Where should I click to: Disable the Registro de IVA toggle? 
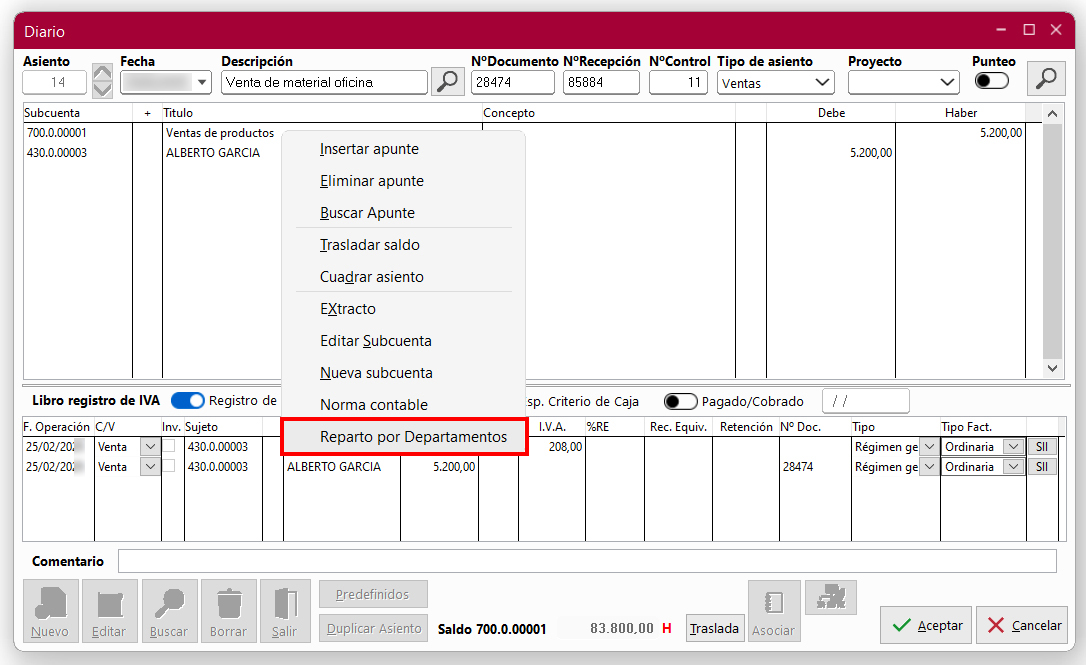pyautogui.click(x=187, y=401)
